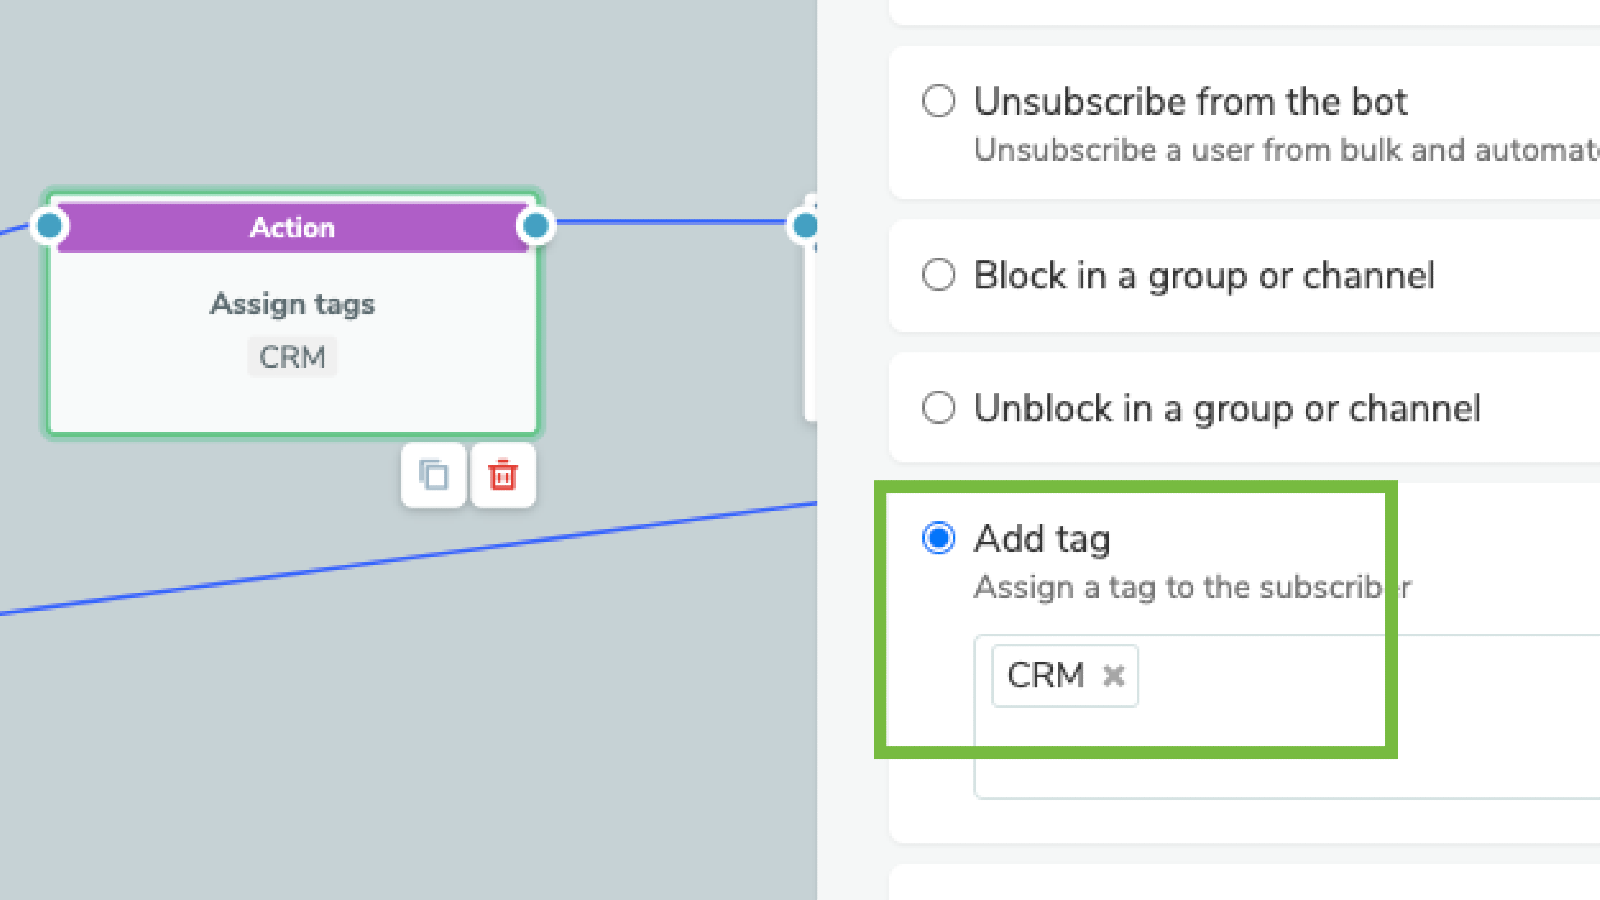The image size is (1600, 900).
Task: Click the Assign tags label in Action block
Action: click(x=292, y=304)
